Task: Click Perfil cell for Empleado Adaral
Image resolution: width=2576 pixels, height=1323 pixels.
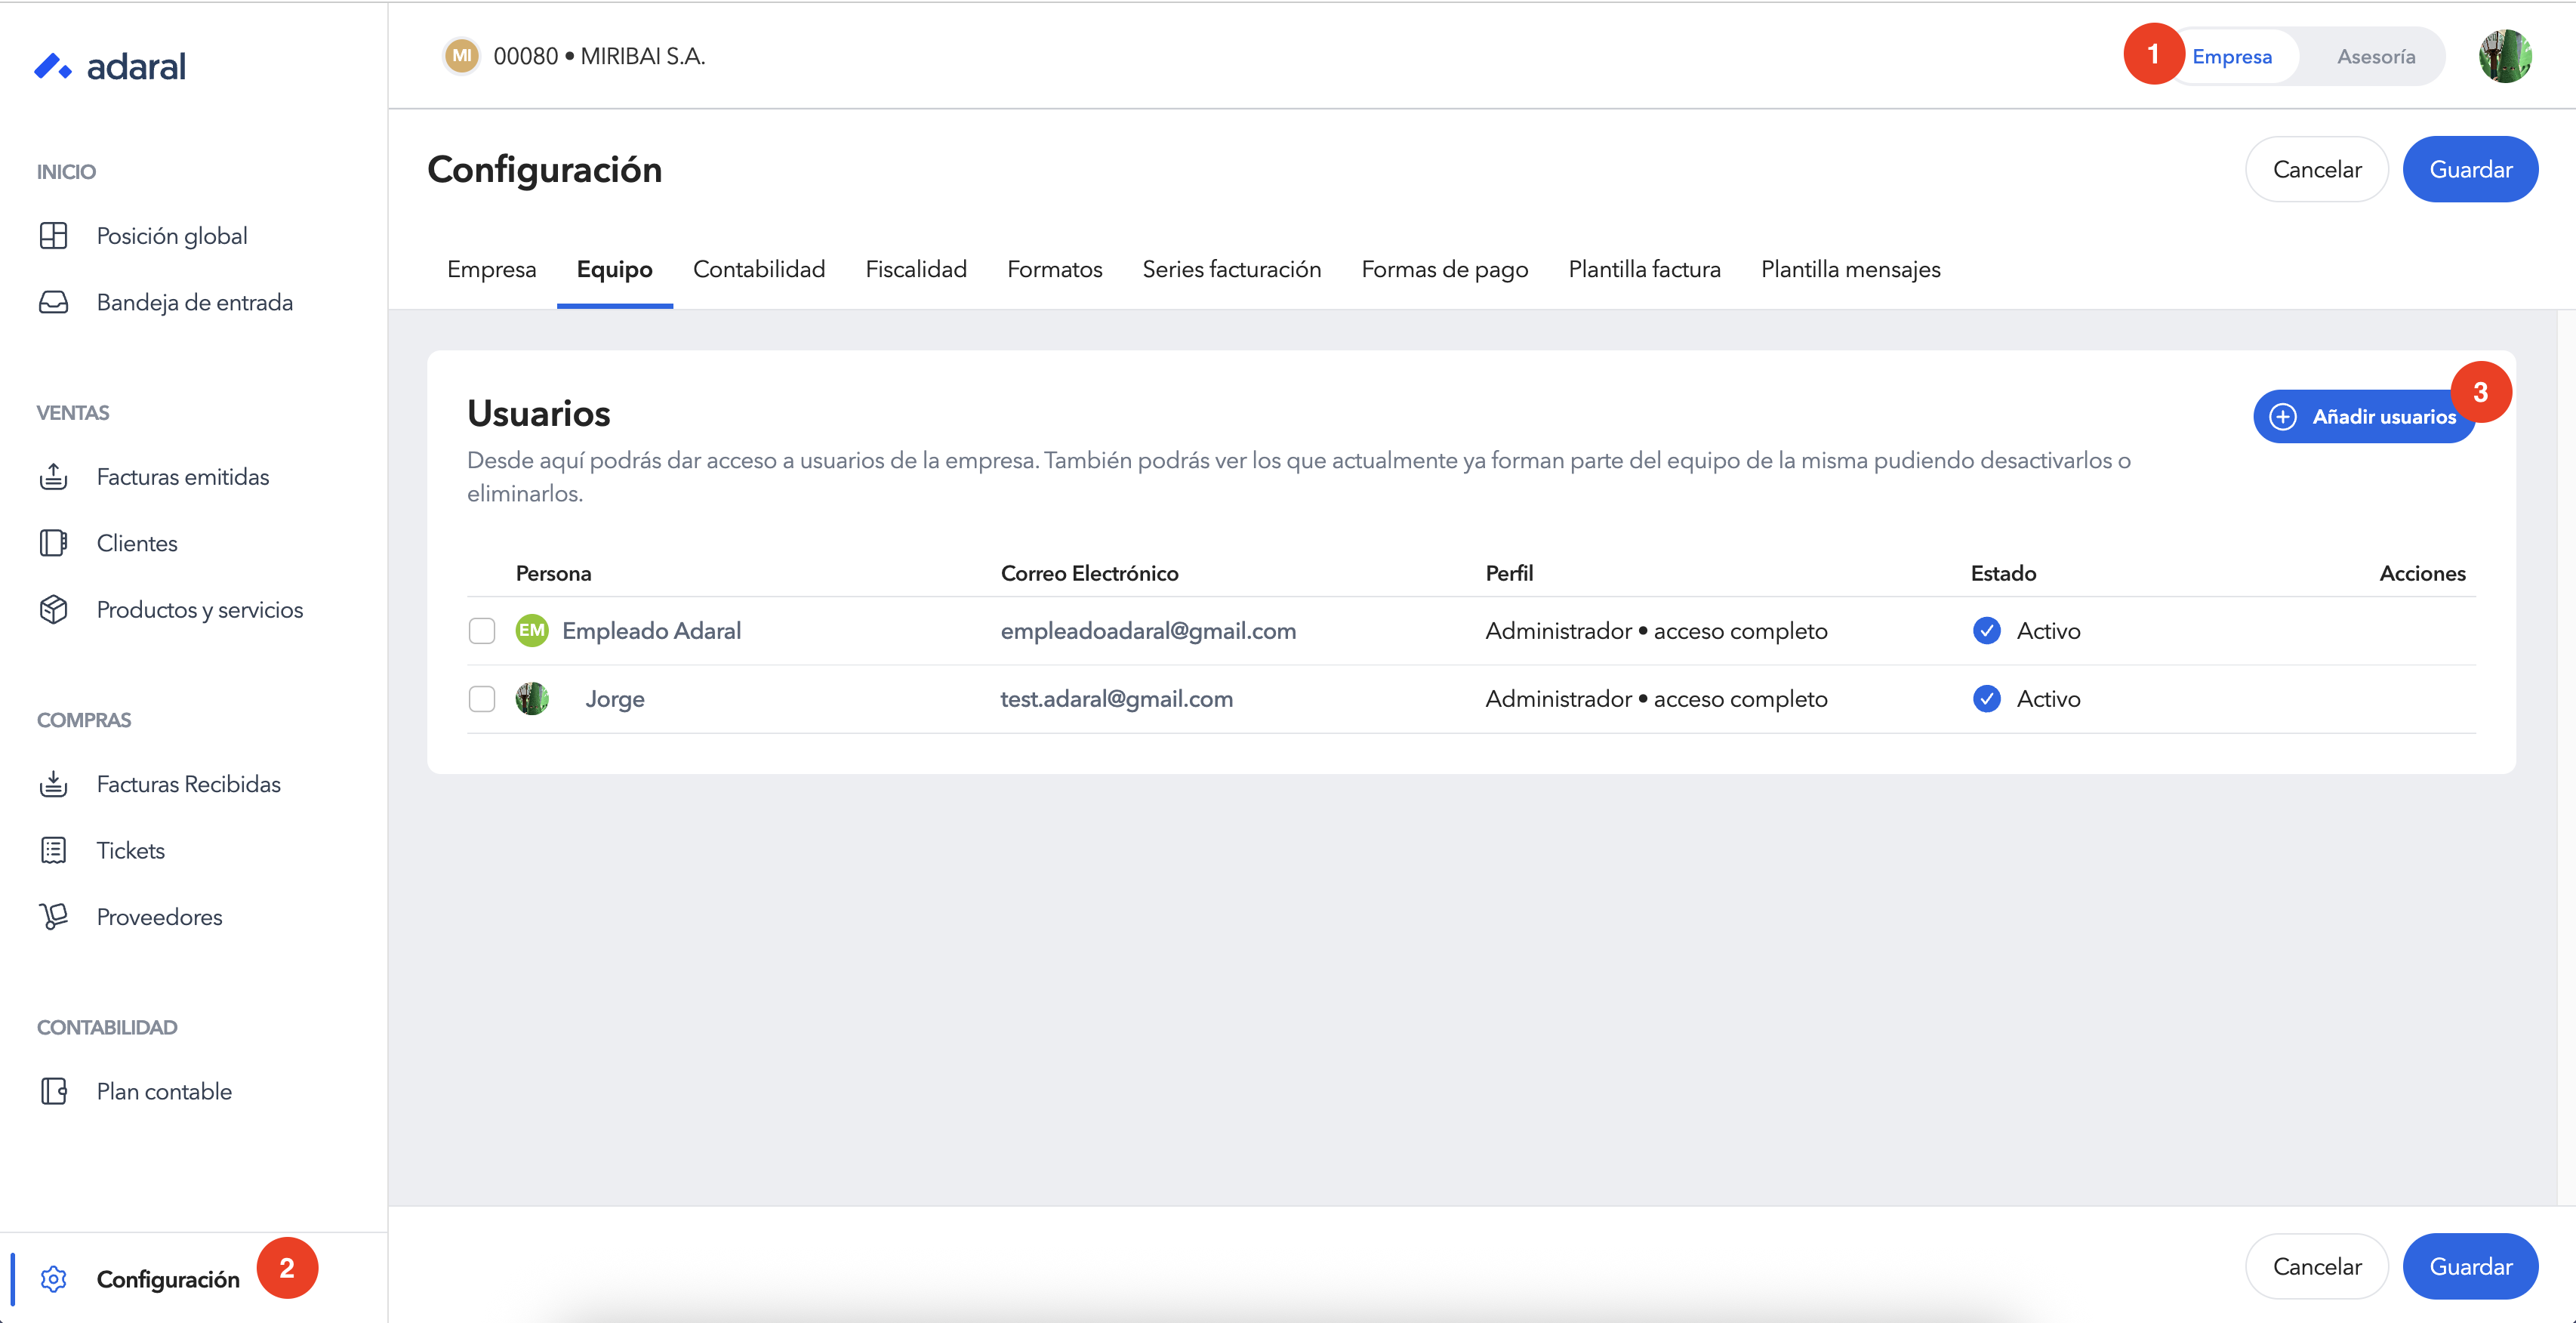Action: 1656,630
